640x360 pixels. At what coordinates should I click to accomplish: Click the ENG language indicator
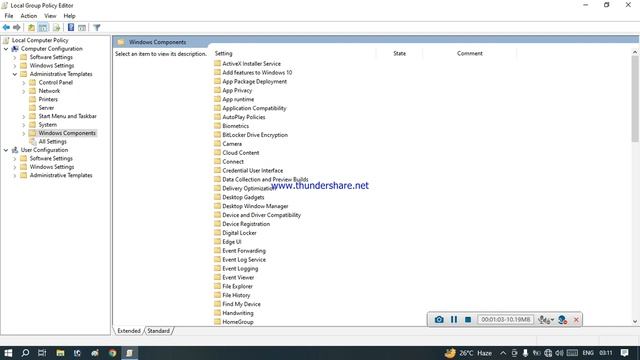tap(588, 353)
